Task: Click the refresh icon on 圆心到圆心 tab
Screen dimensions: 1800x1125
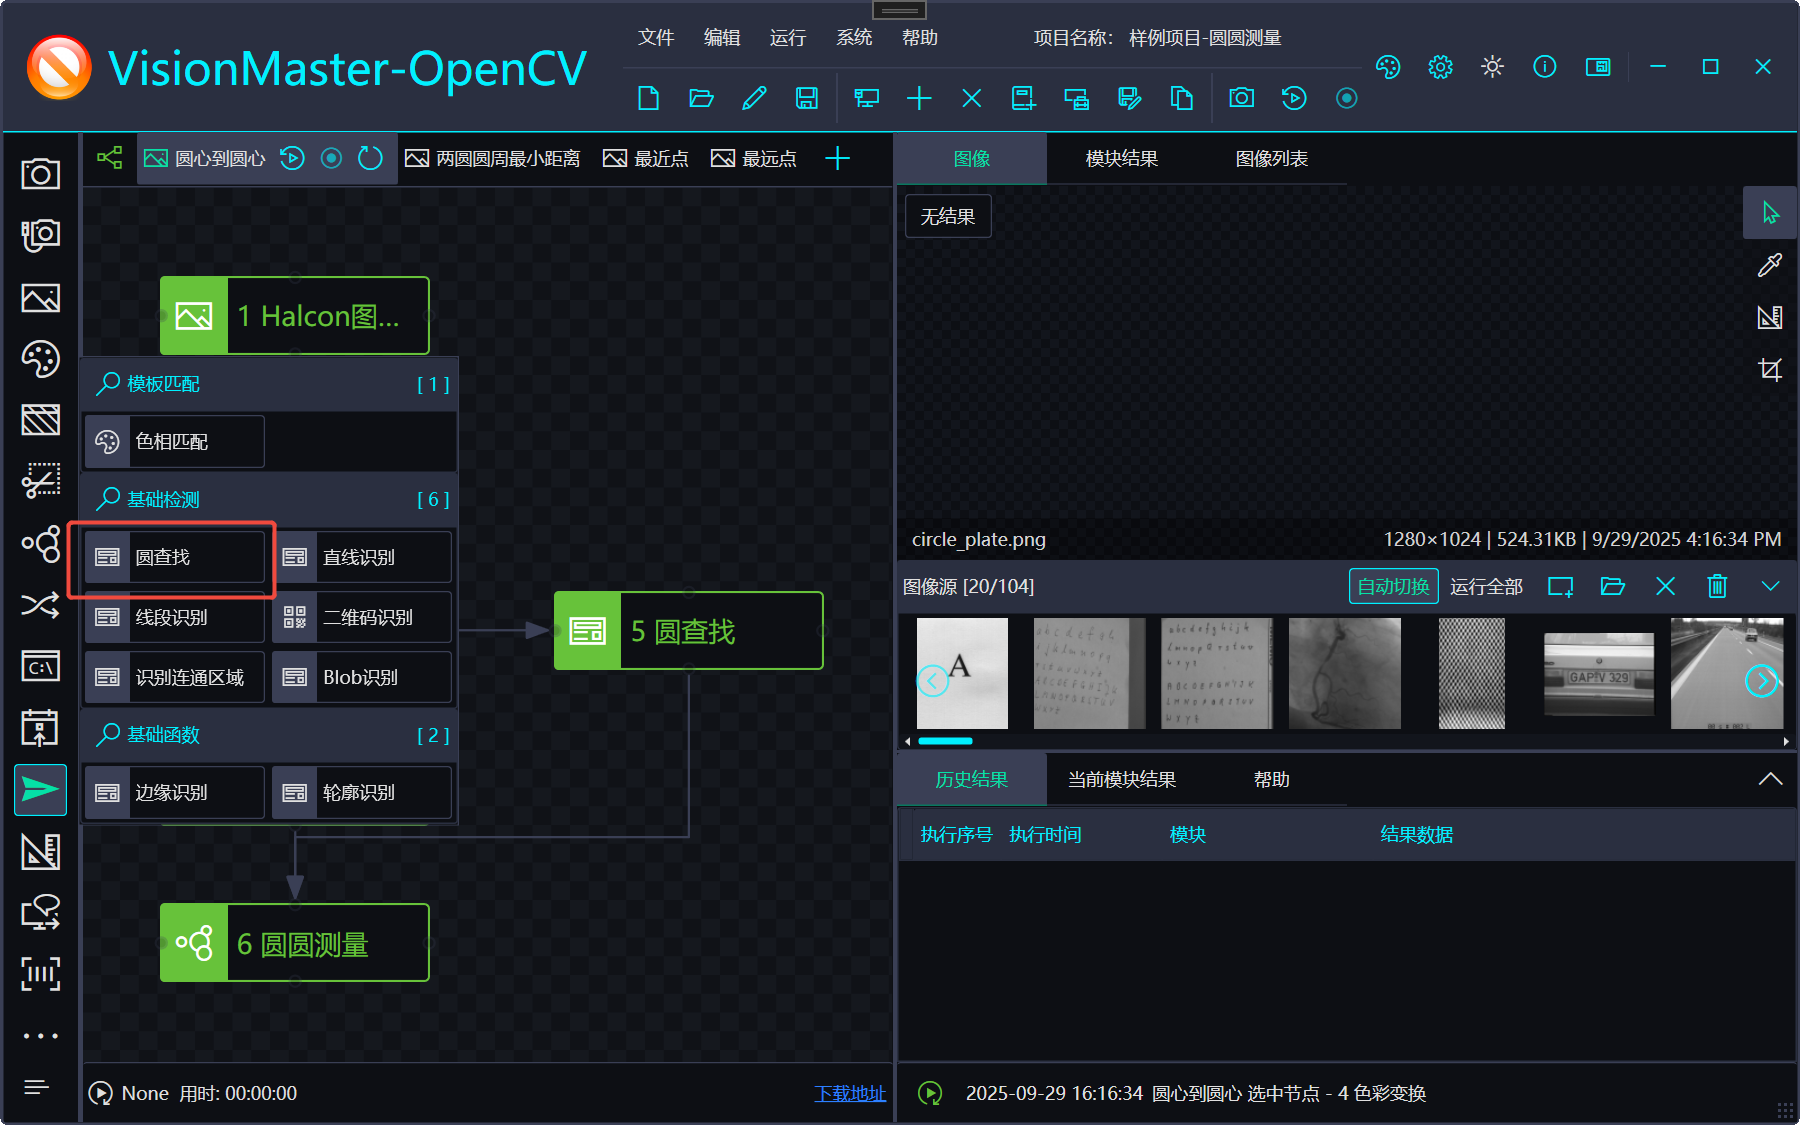Action: [x=370, y=158]
